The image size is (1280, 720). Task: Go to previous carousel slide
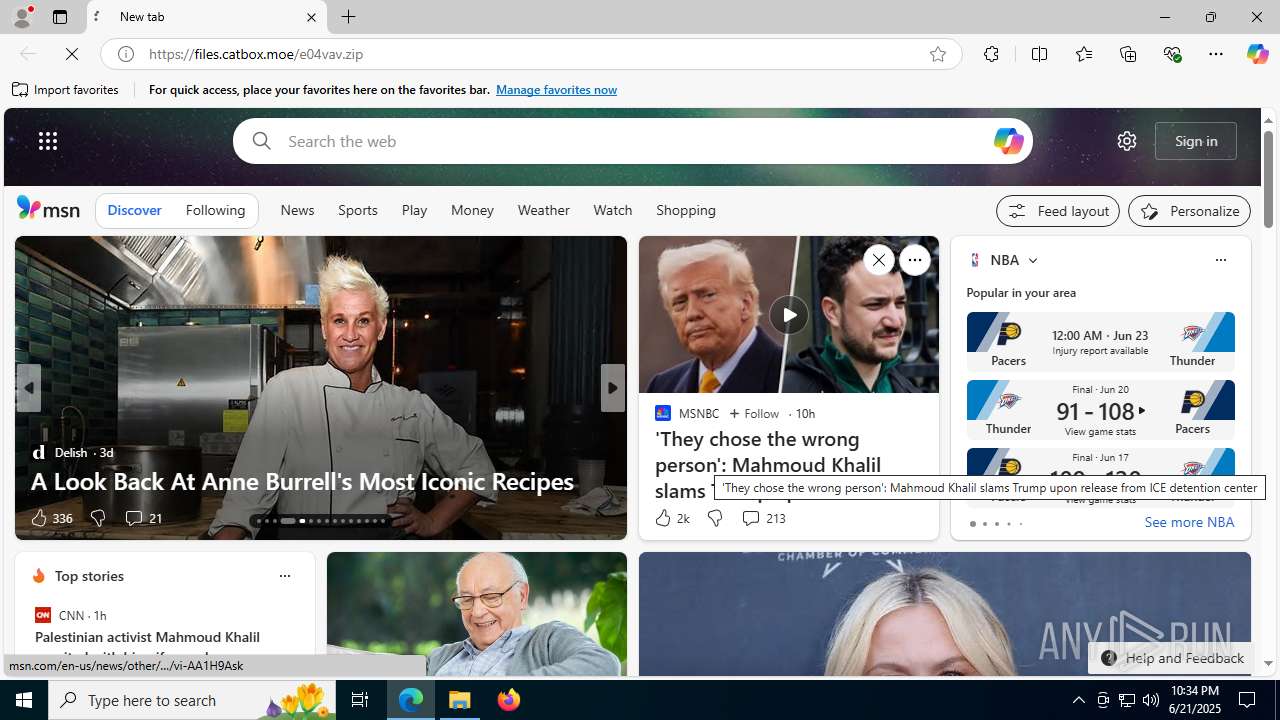[28, 388]
